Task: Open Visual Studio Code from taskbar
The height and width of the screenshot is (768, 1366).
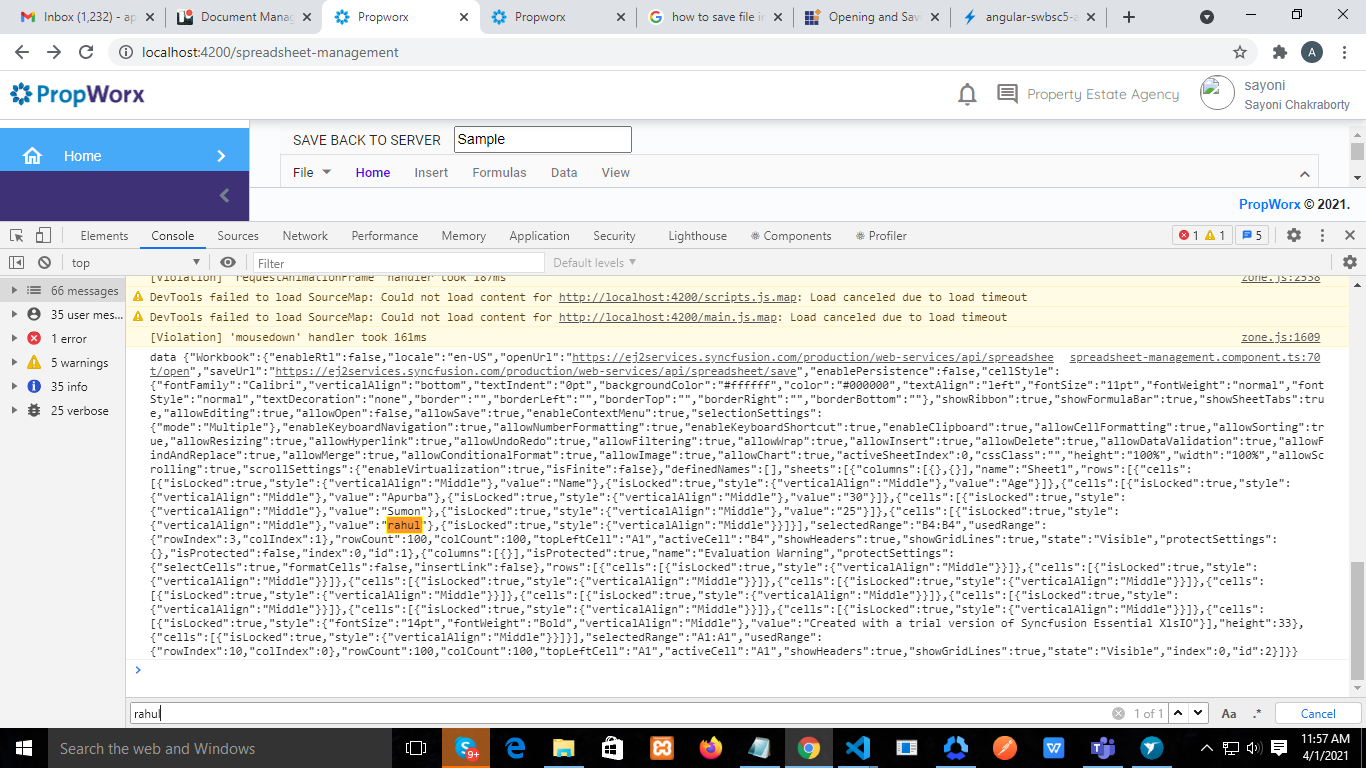Action: [x=857, y=748]
